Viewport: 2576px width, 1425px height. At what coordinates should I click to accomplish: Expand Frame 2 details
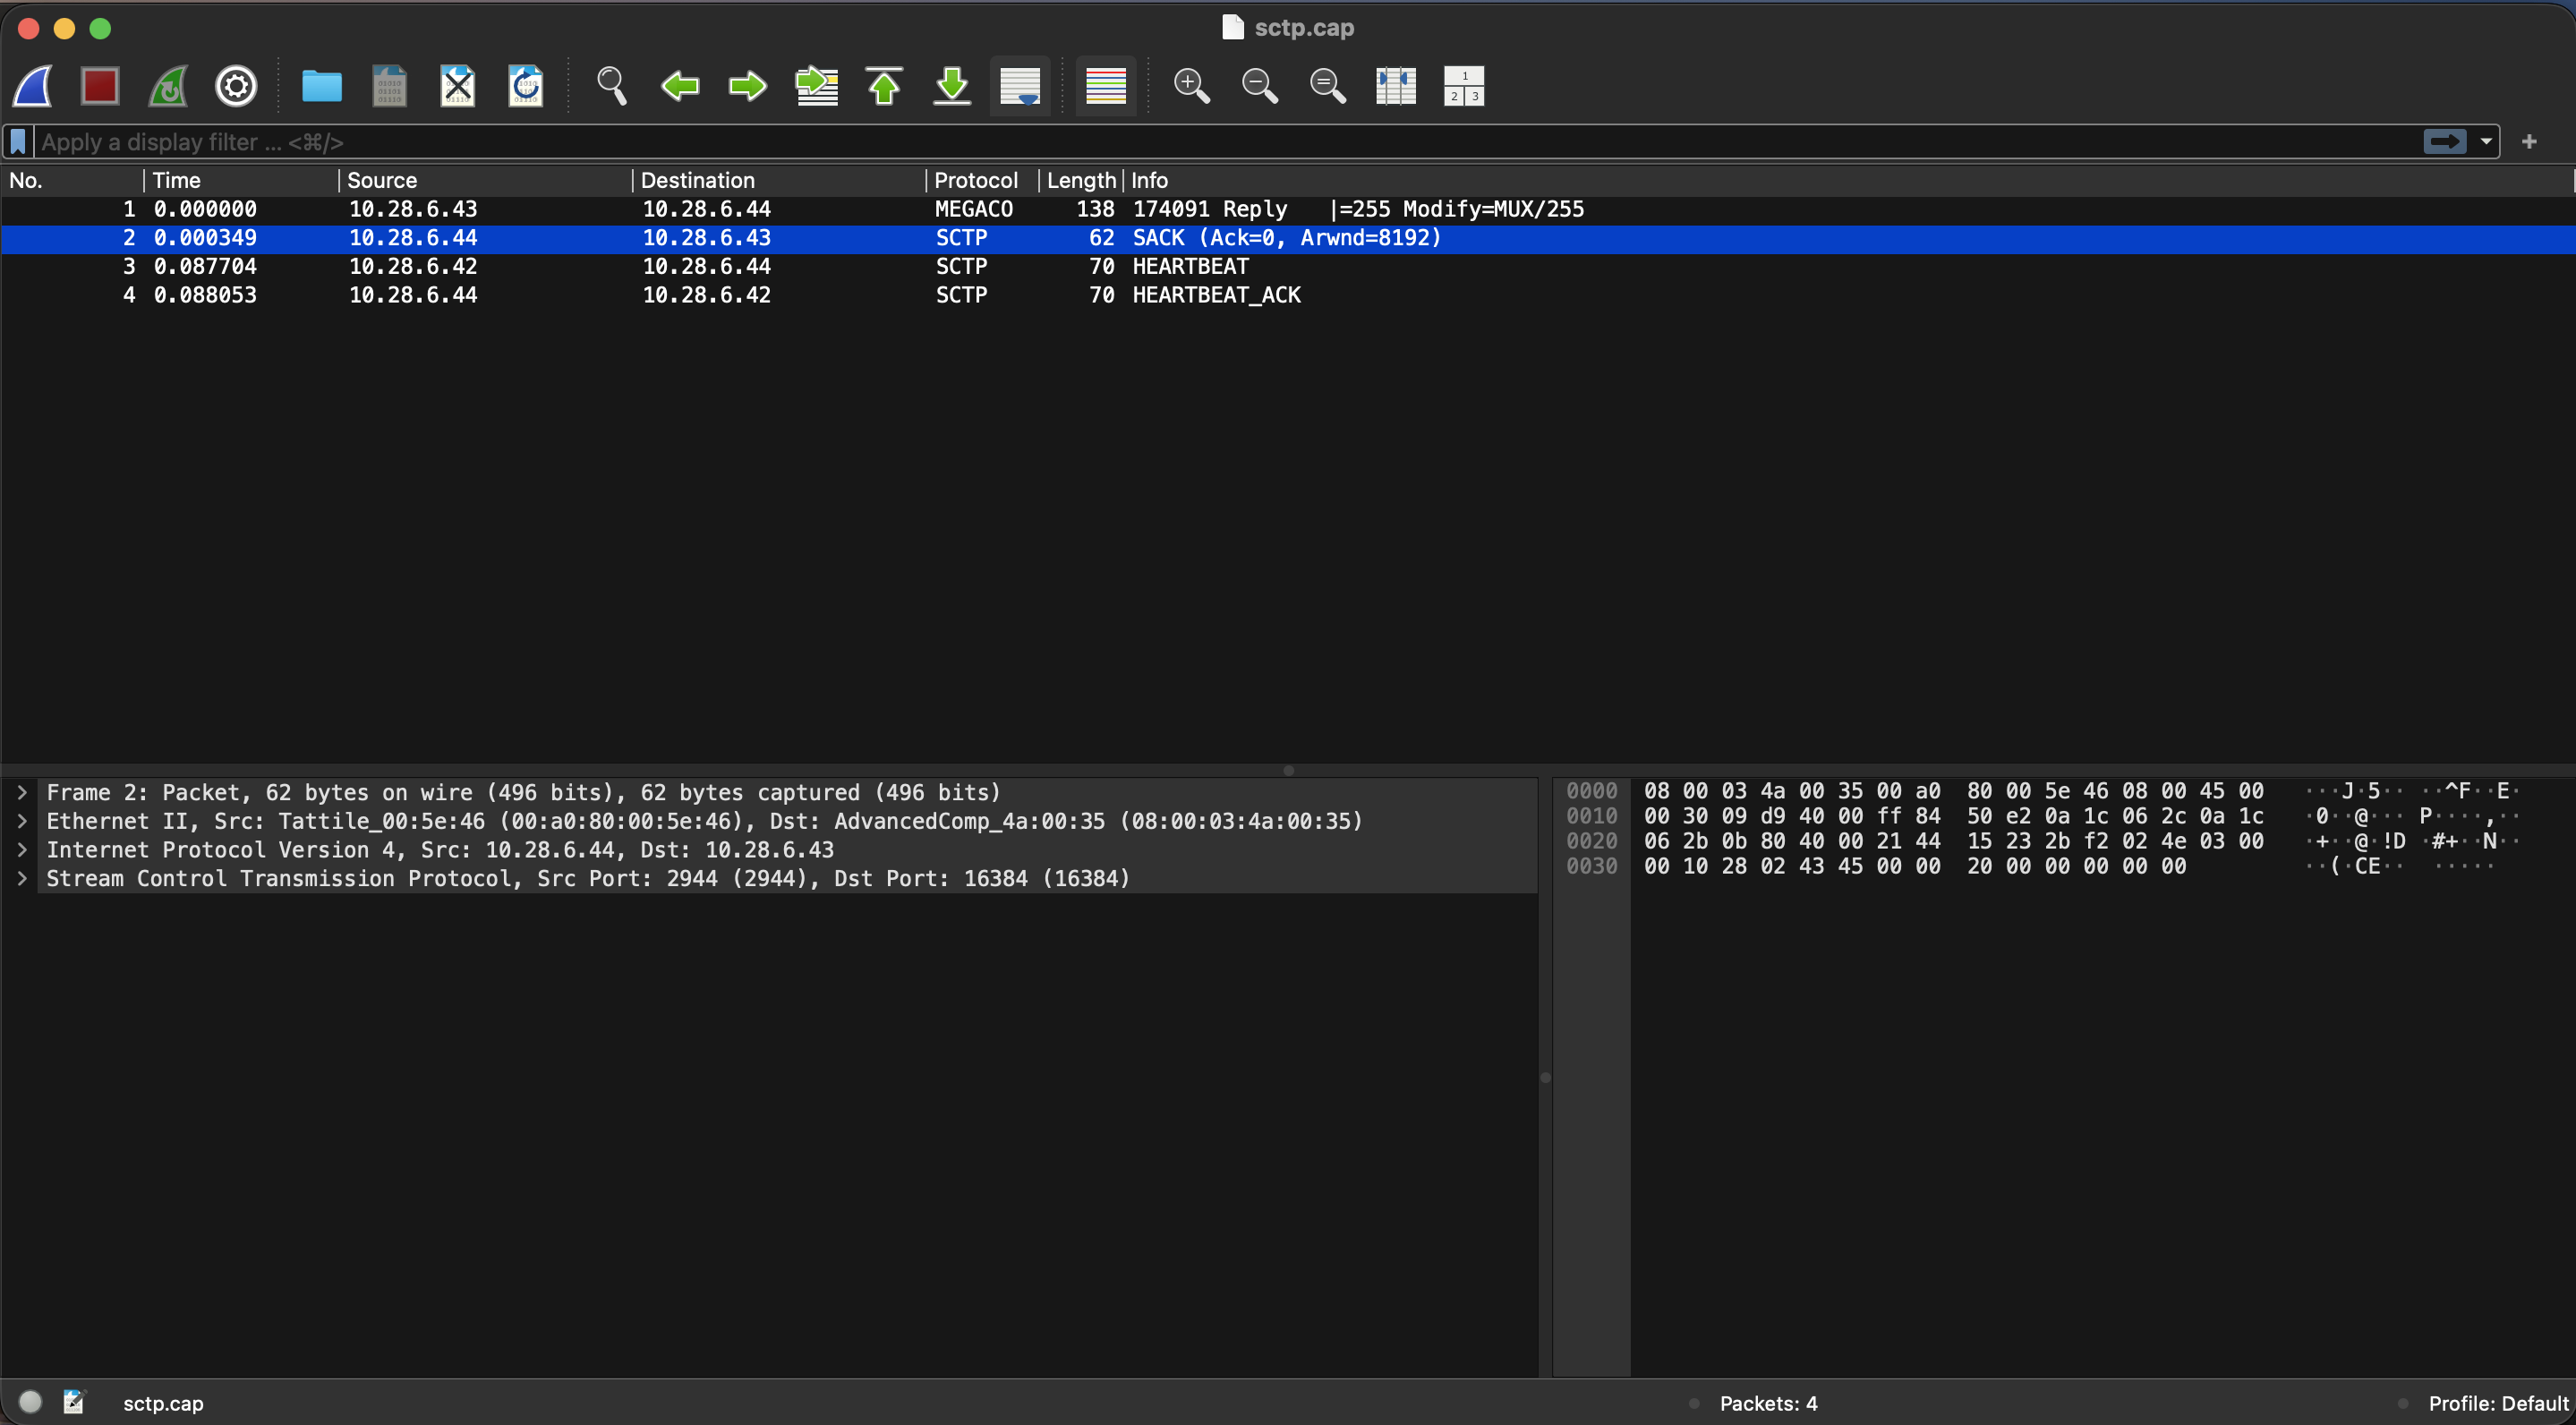pyautogui.click(x=22, y=793)
